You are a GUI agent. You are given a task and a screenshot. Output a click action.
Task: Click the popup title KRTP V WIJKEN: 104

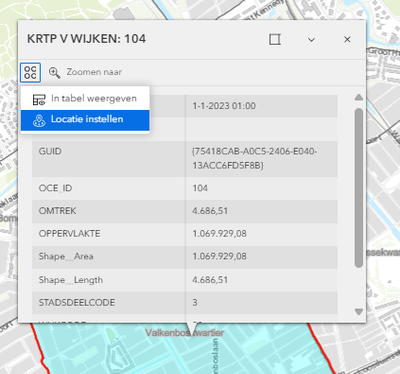[x=86, y=39]
